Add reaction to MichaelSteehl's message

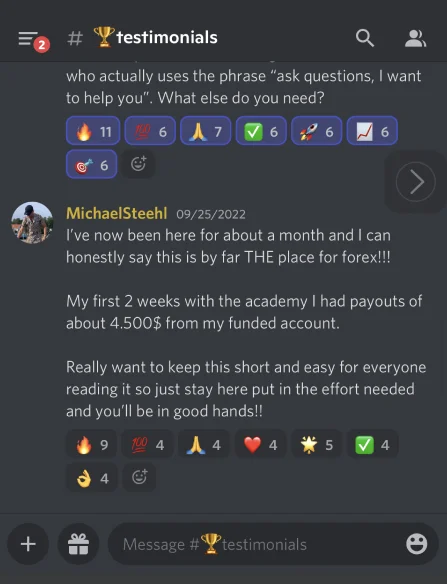[139, 477]
